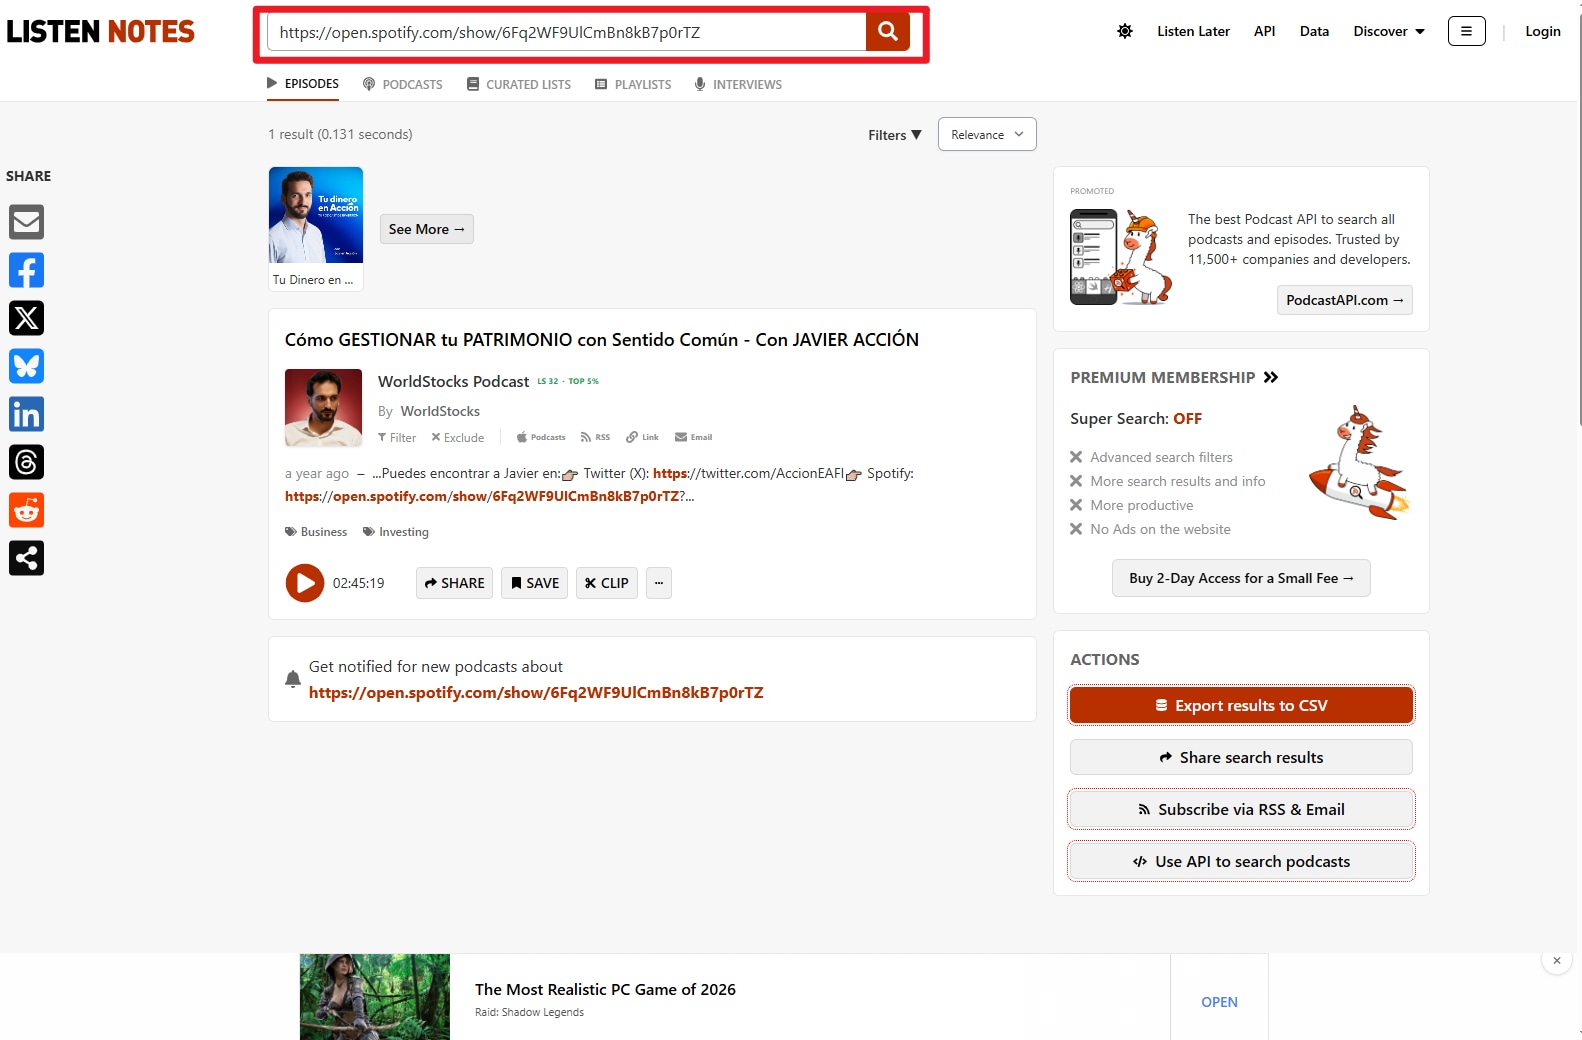
Task: Expand PREMIUM MEMBERSHIP heading arrows
Action: [x=1271, y=377]
